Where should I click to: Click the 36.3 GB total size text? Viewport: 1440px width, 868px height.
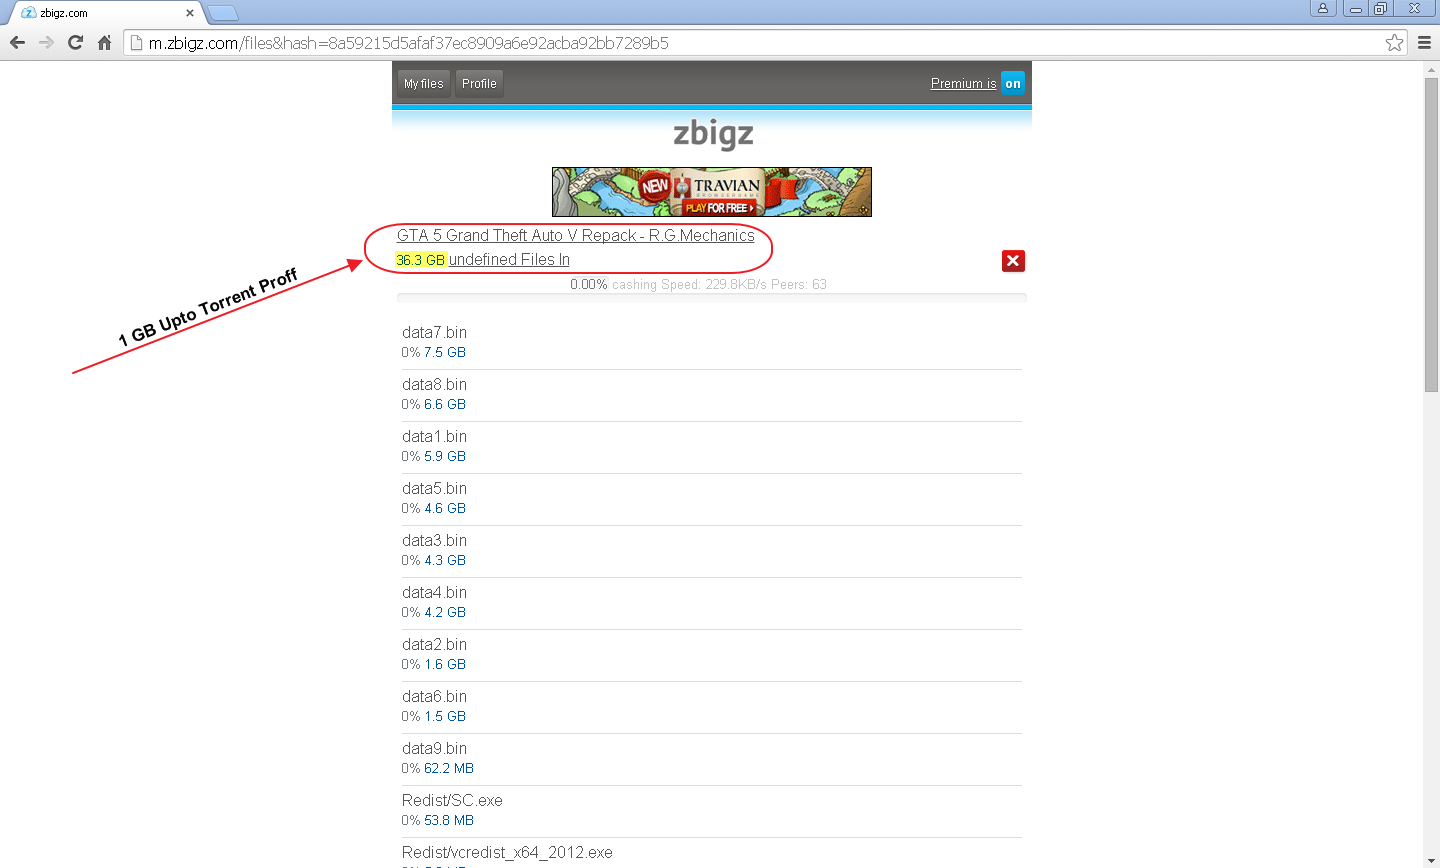pos(420,260)
